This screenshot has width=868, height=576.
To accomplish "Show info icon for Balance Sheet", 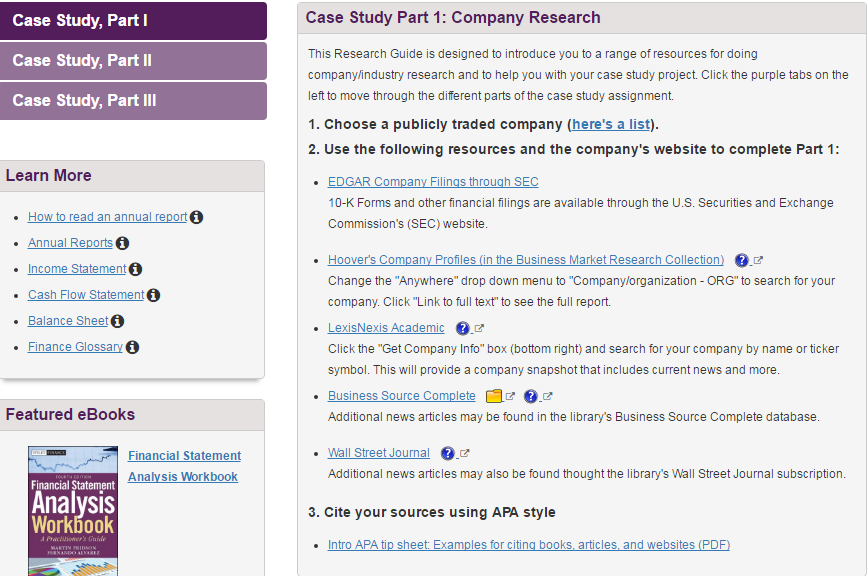I will pyautogui.click(x=117, y=321).
